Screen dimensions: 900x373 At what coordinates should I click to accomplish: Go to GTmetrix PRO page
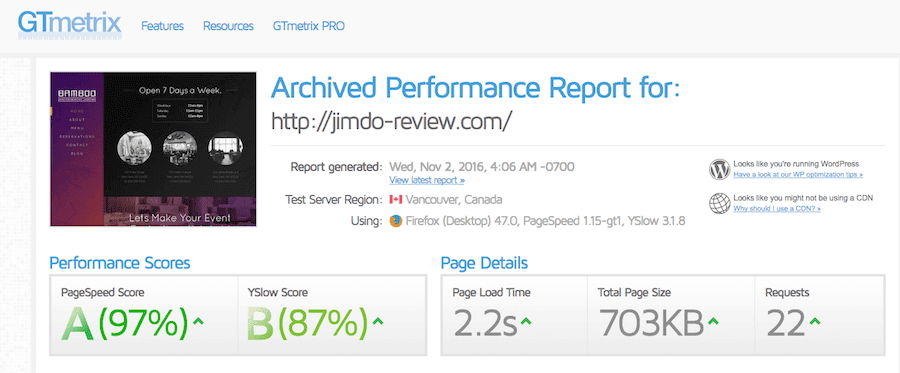309,26
